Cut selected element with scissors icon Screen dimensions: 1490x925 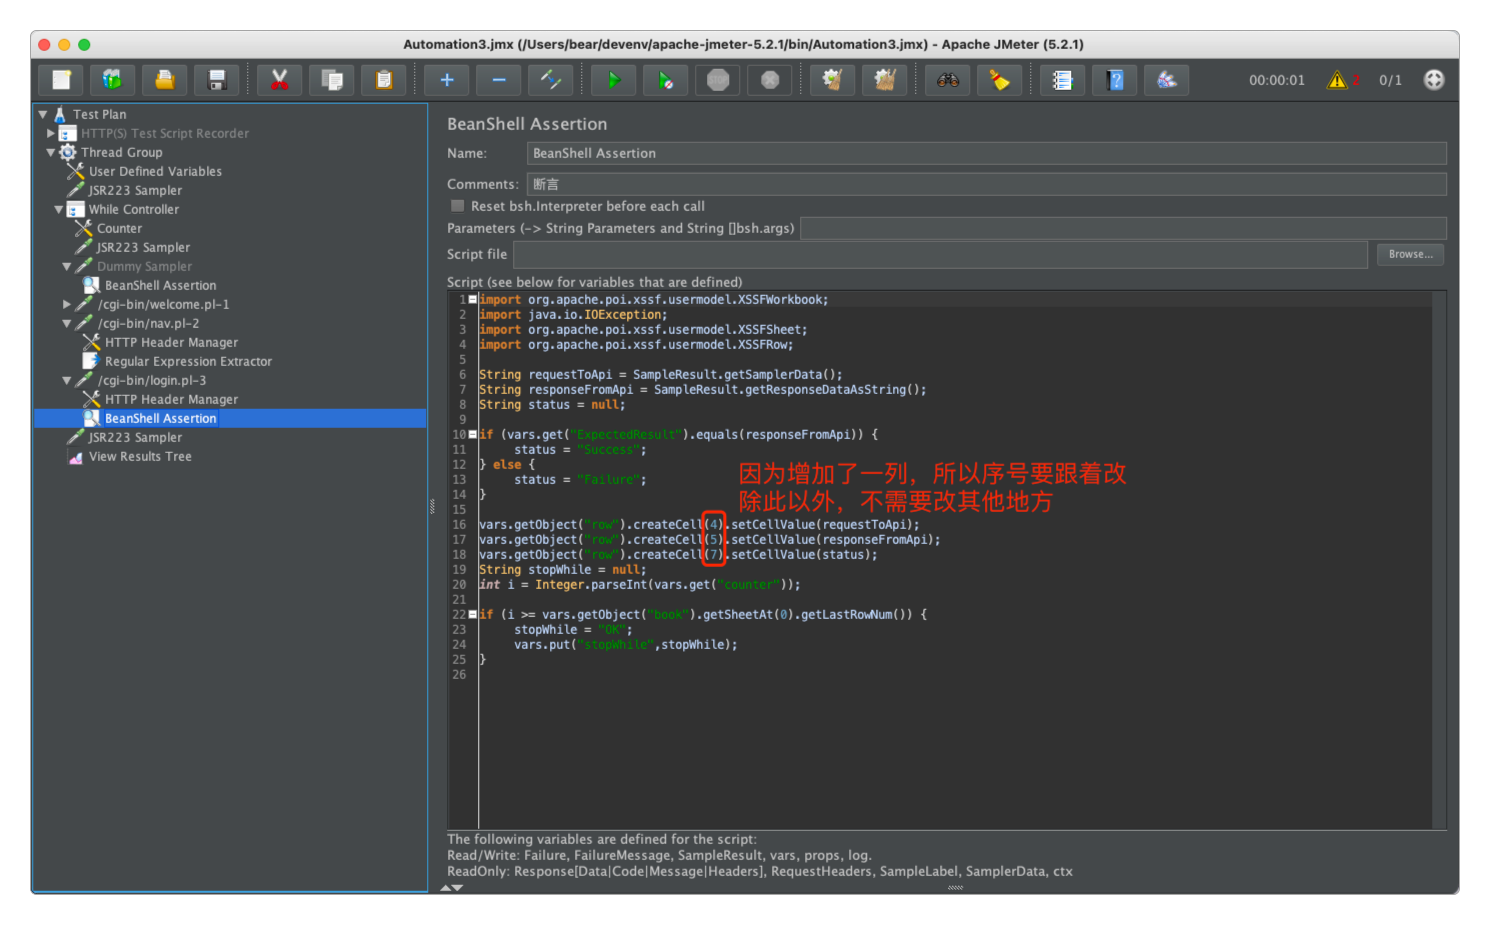[280, 80]
